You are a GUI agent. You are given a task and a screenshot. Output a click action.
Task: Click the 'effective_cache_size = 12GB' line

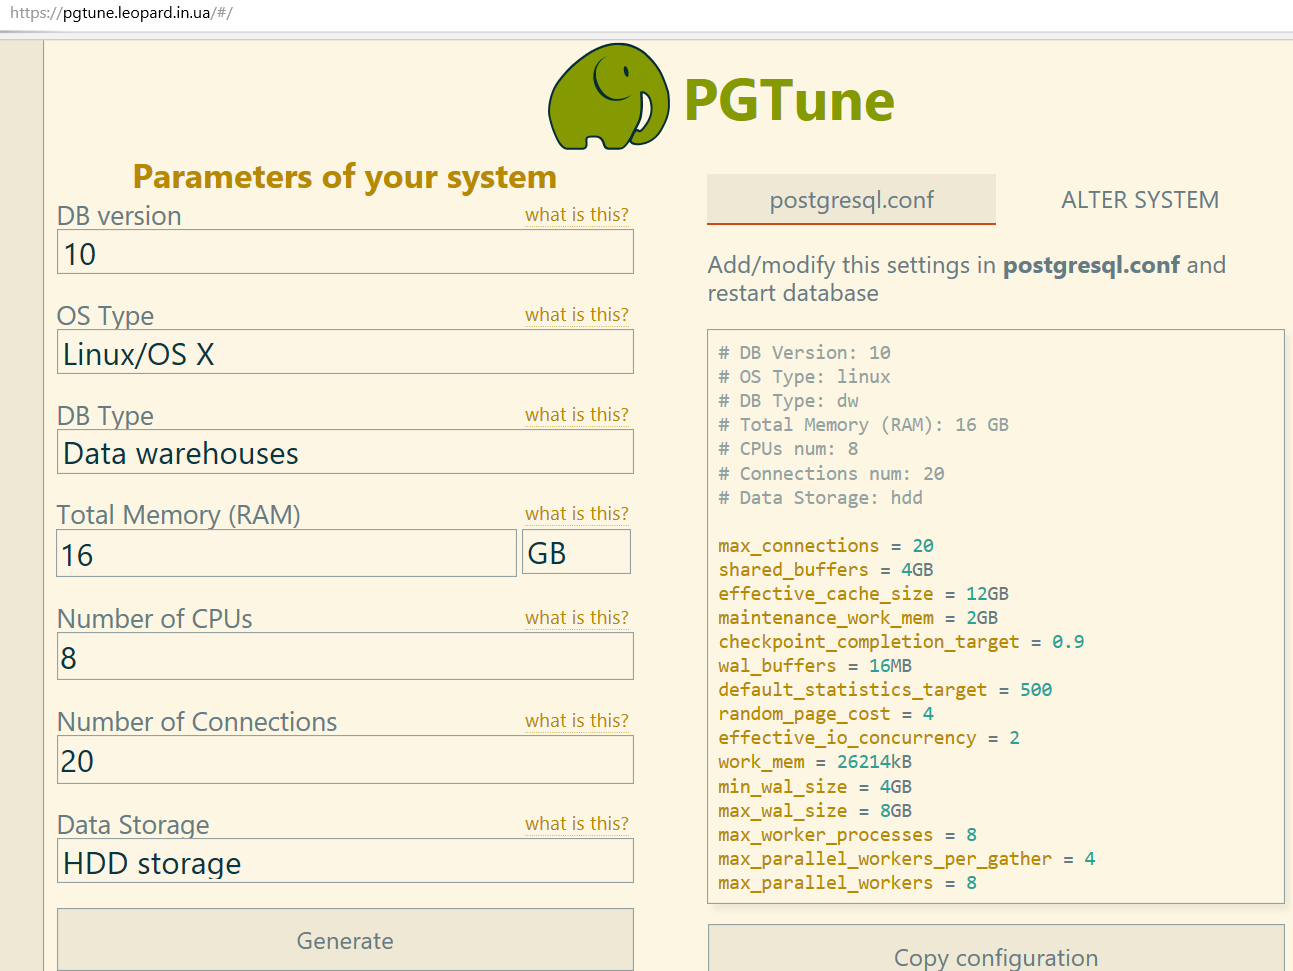tap(864, 594)
